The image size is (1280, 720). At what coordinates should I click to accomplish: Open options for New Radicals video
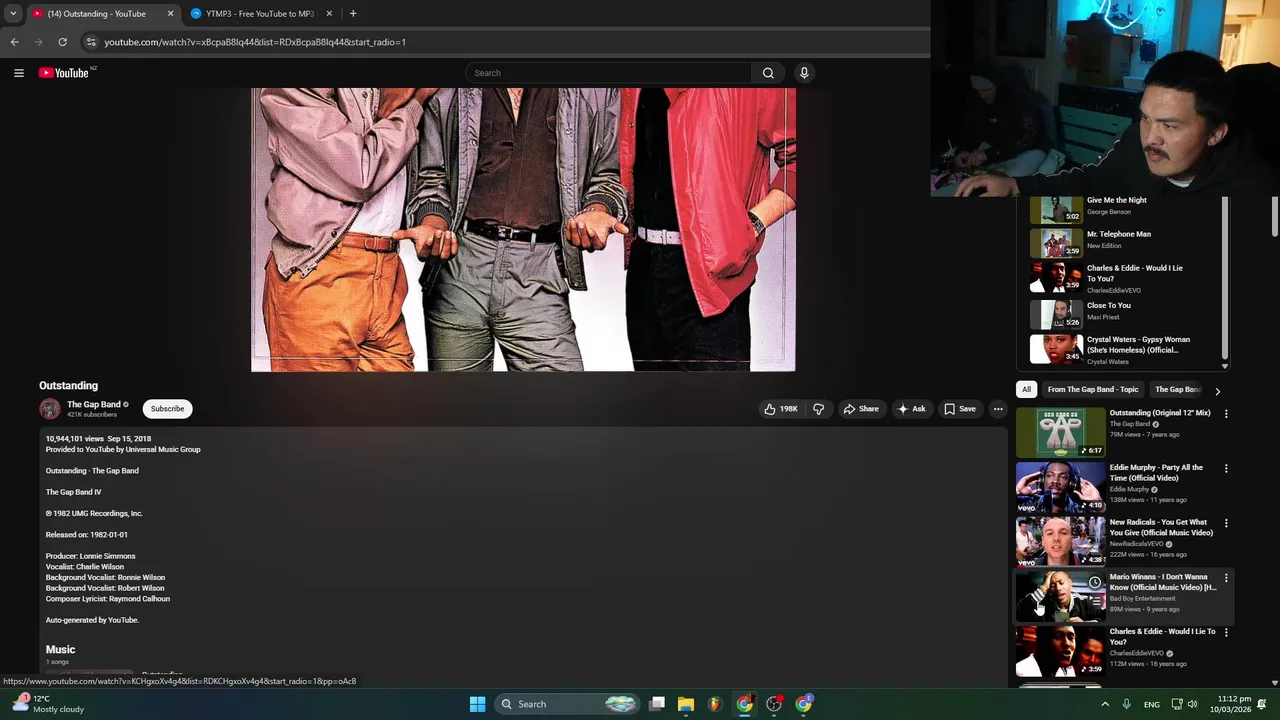(1226, 523)
